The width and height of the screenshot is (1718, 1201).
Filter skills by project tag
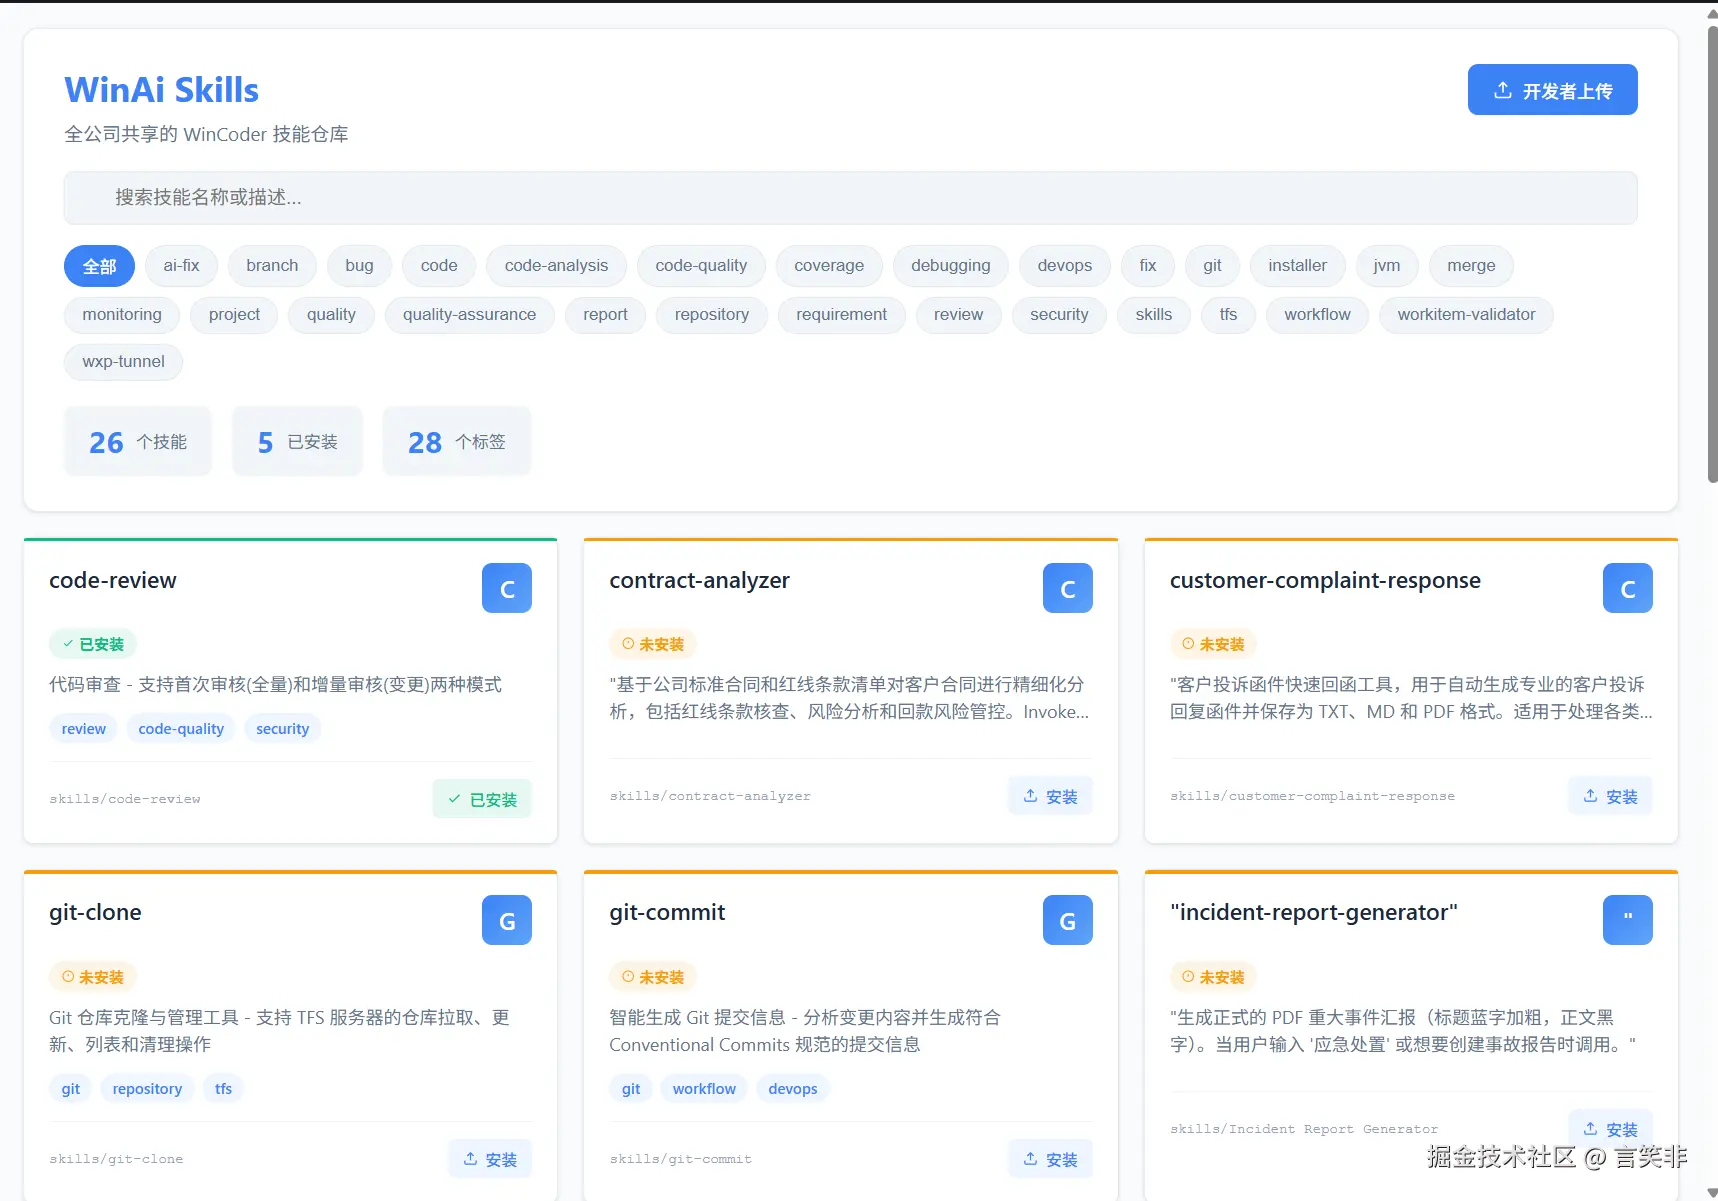point(234,315)
